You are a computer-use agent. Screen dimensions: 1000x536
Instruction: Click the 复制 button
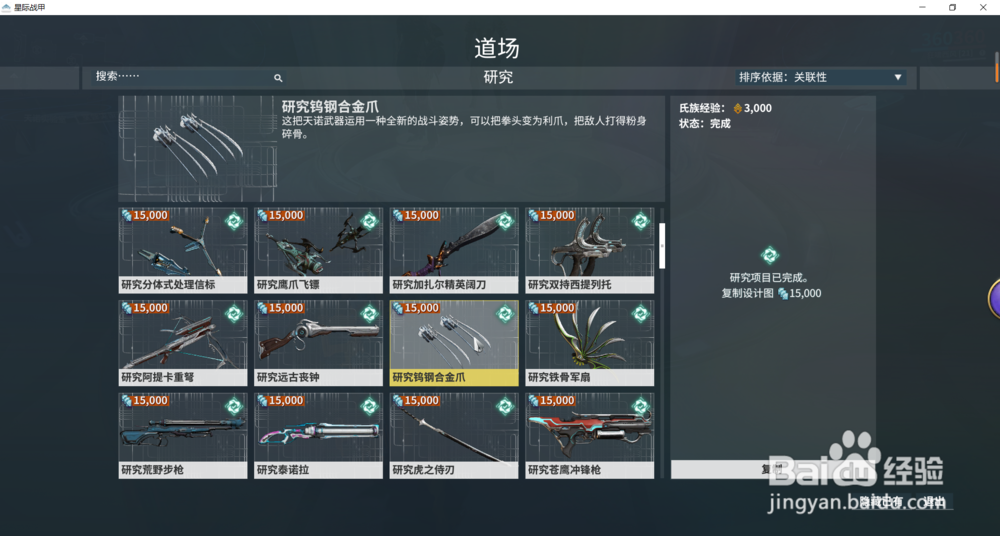click(x=773, y=470)
